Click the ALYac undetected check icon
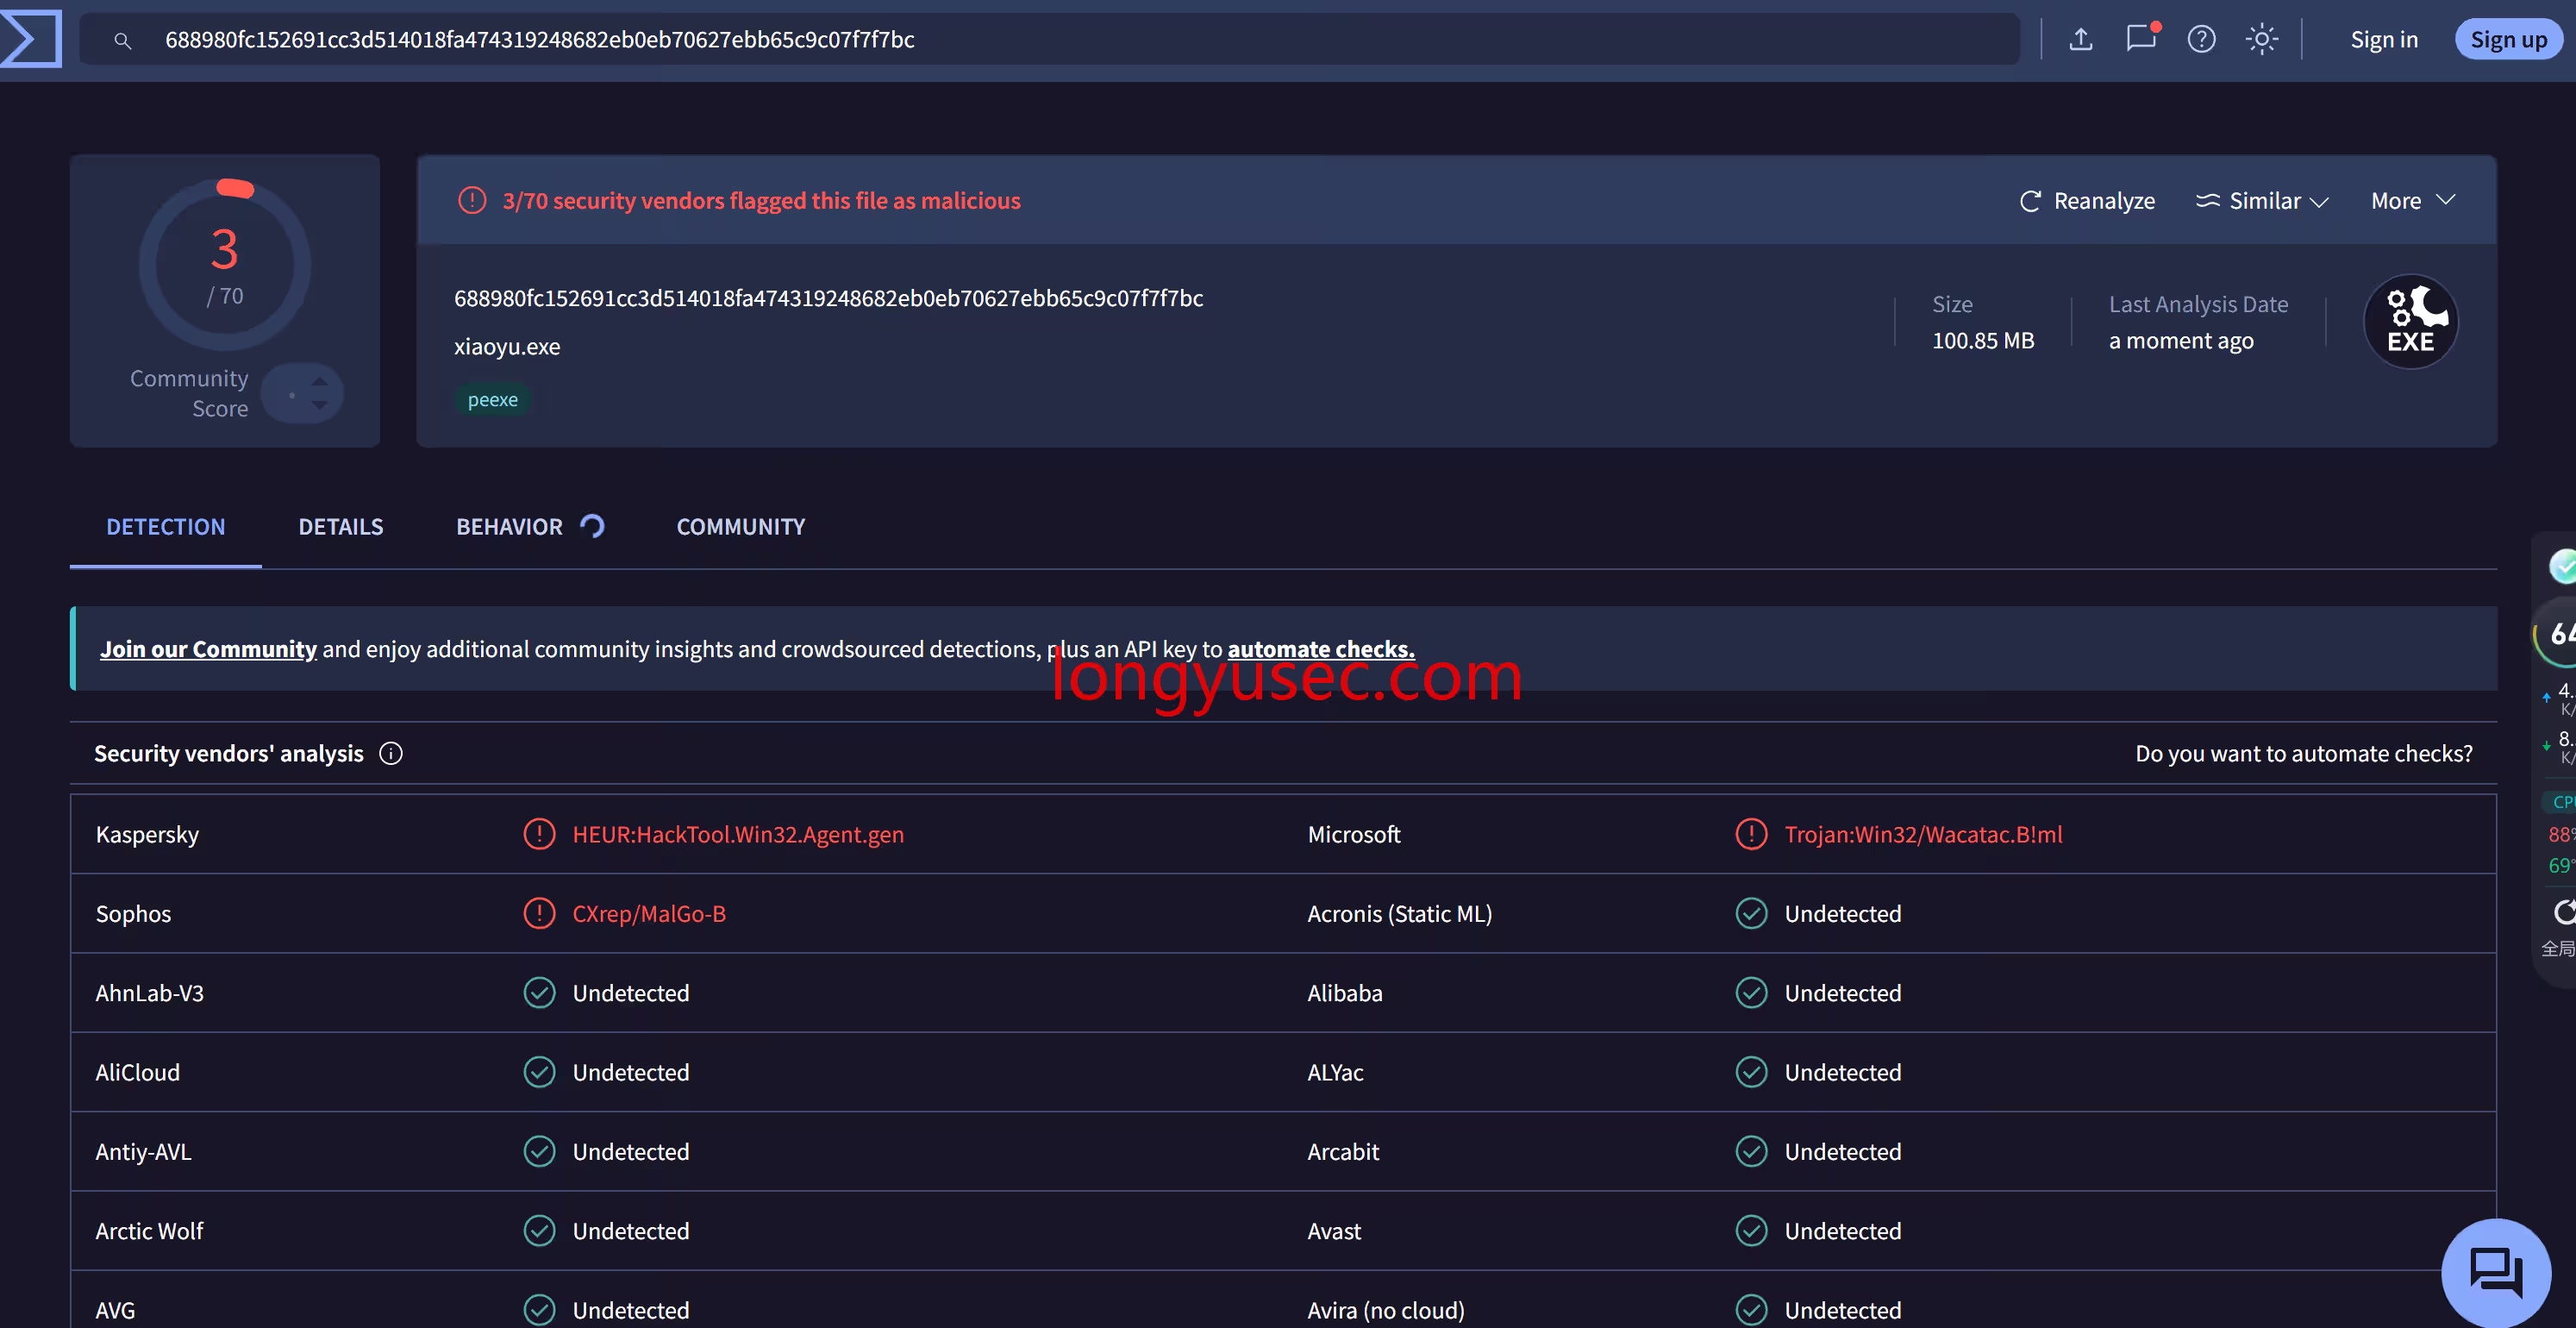The width and height of the screenshot is (2576, 1328). tap(1751, 1071)
